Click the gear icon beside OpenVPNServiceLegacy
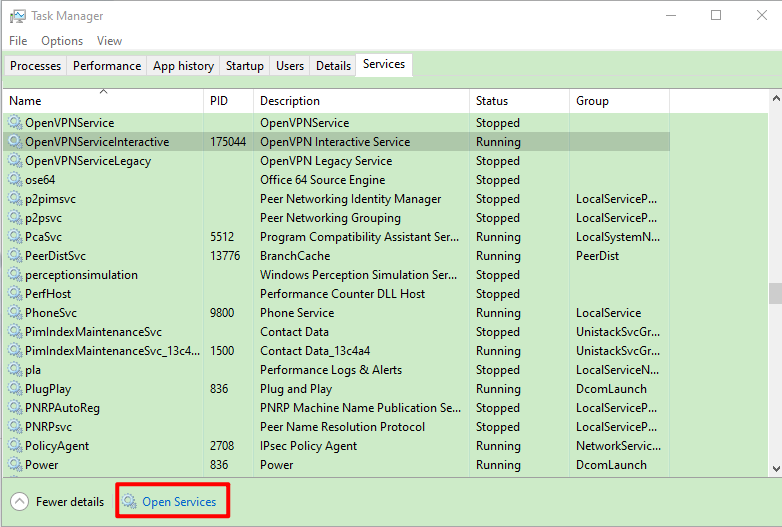The image size is (782, 527). tap(15, 160)
